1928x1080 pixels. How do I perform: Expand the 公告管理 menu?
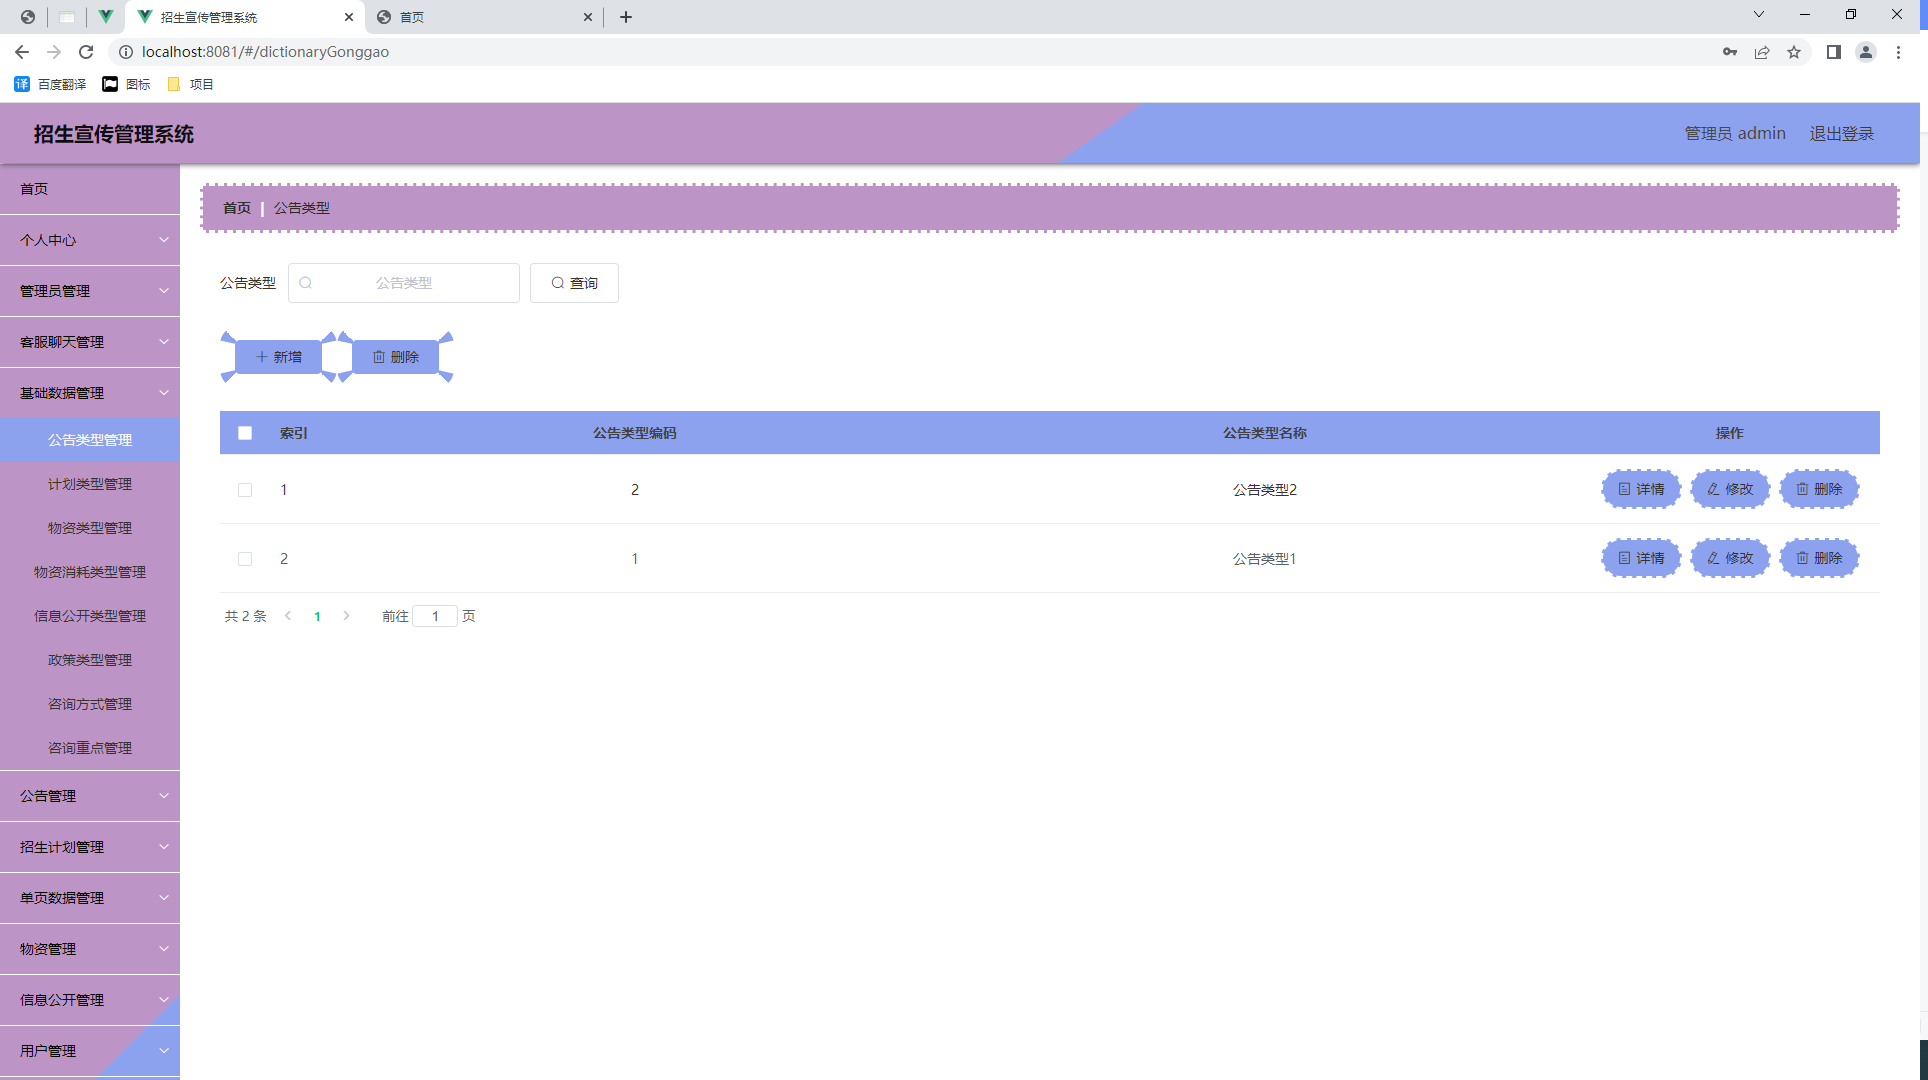[x=90, y=796]
